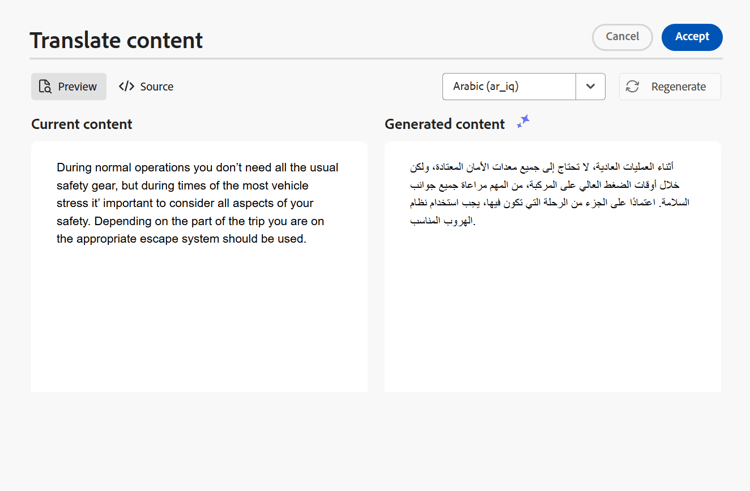Switch to the Preview tab
The height and width of the screenshot is (491, 750).
coord(68,87)
